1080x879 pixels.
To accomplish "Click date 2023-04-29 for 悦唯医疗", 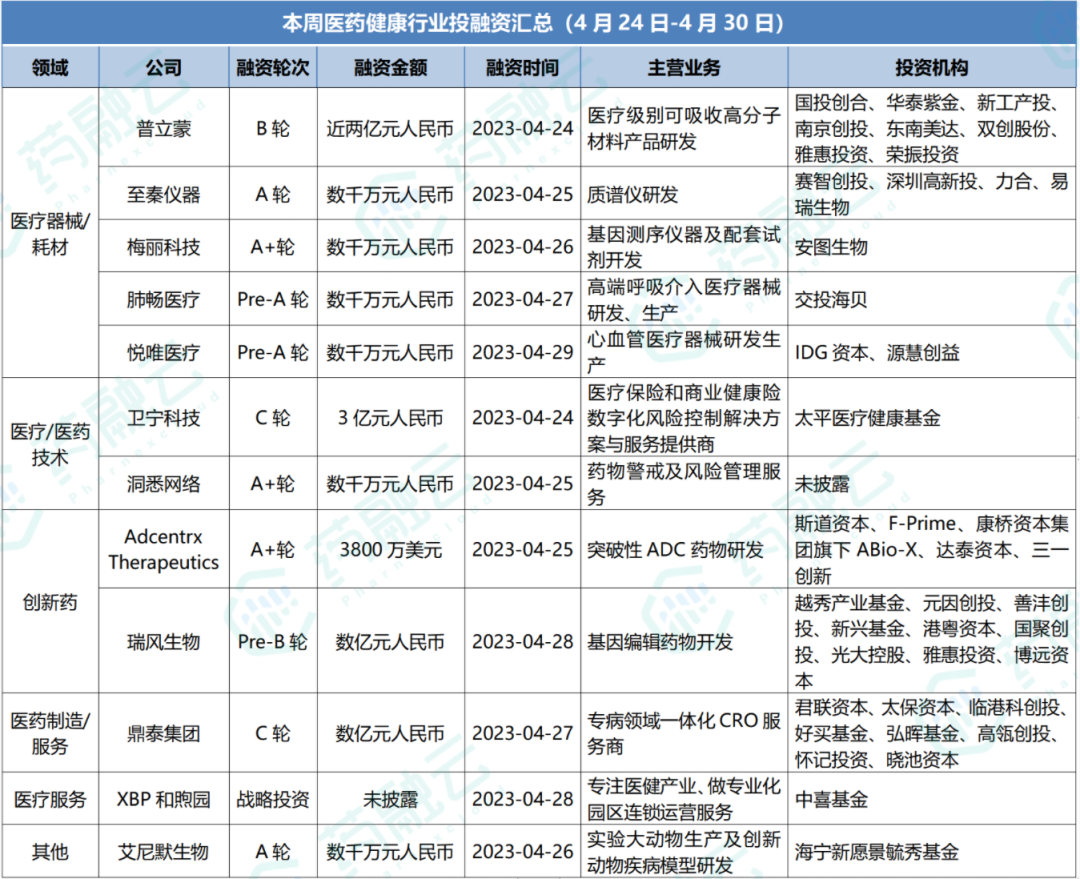I will (x=522, y=351).
